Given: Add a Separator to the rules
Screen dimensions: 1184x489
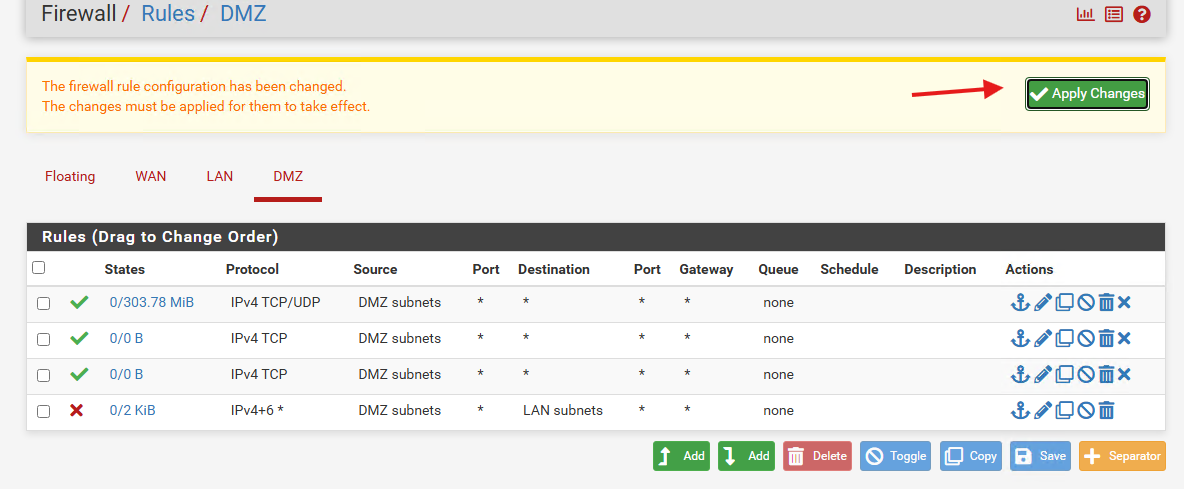Looking at the screenshot, I should pyautogui.click(x=1122, y=456).
